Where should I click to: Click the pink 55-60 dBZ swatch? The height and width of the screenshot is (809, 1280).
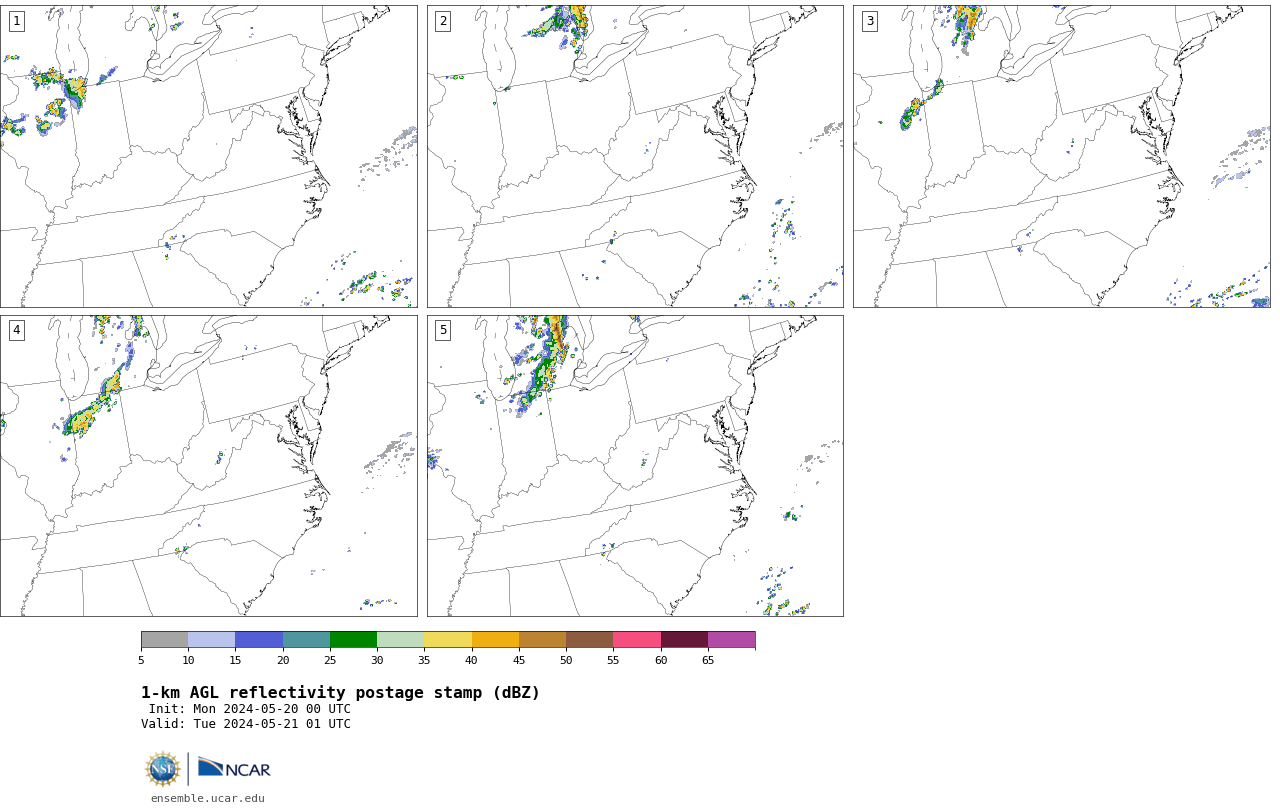click(x=637, y=640)
